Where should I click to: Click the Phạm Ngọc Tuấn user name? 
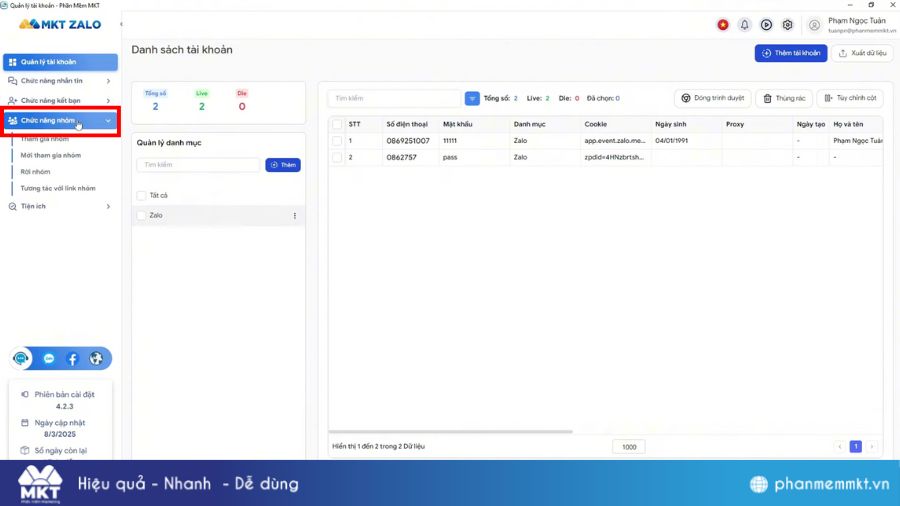point(856,21)
